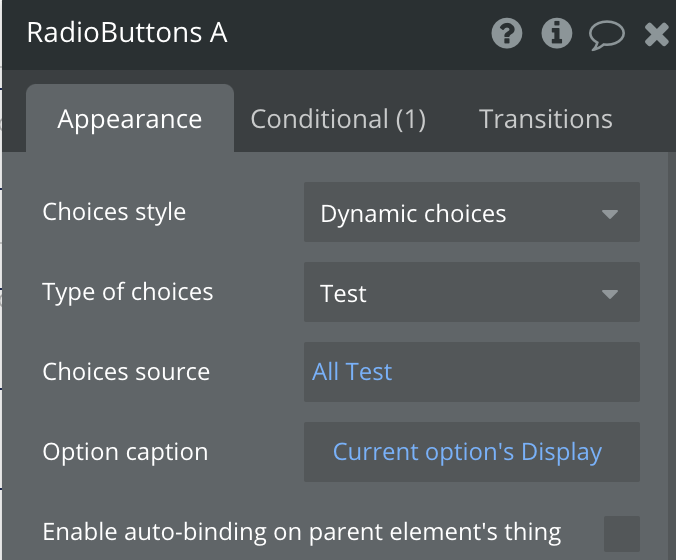Close the RadioButtons A property editor
This screenshot has width=676, height=560.
coord(657,35)
